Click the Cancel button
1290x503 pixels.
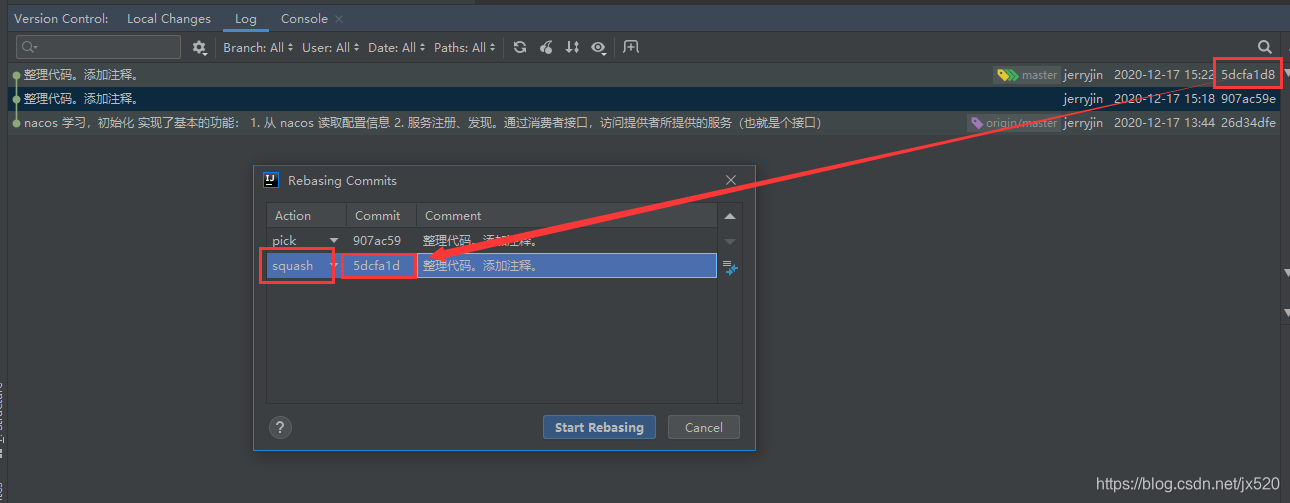(x=704, y=427)
